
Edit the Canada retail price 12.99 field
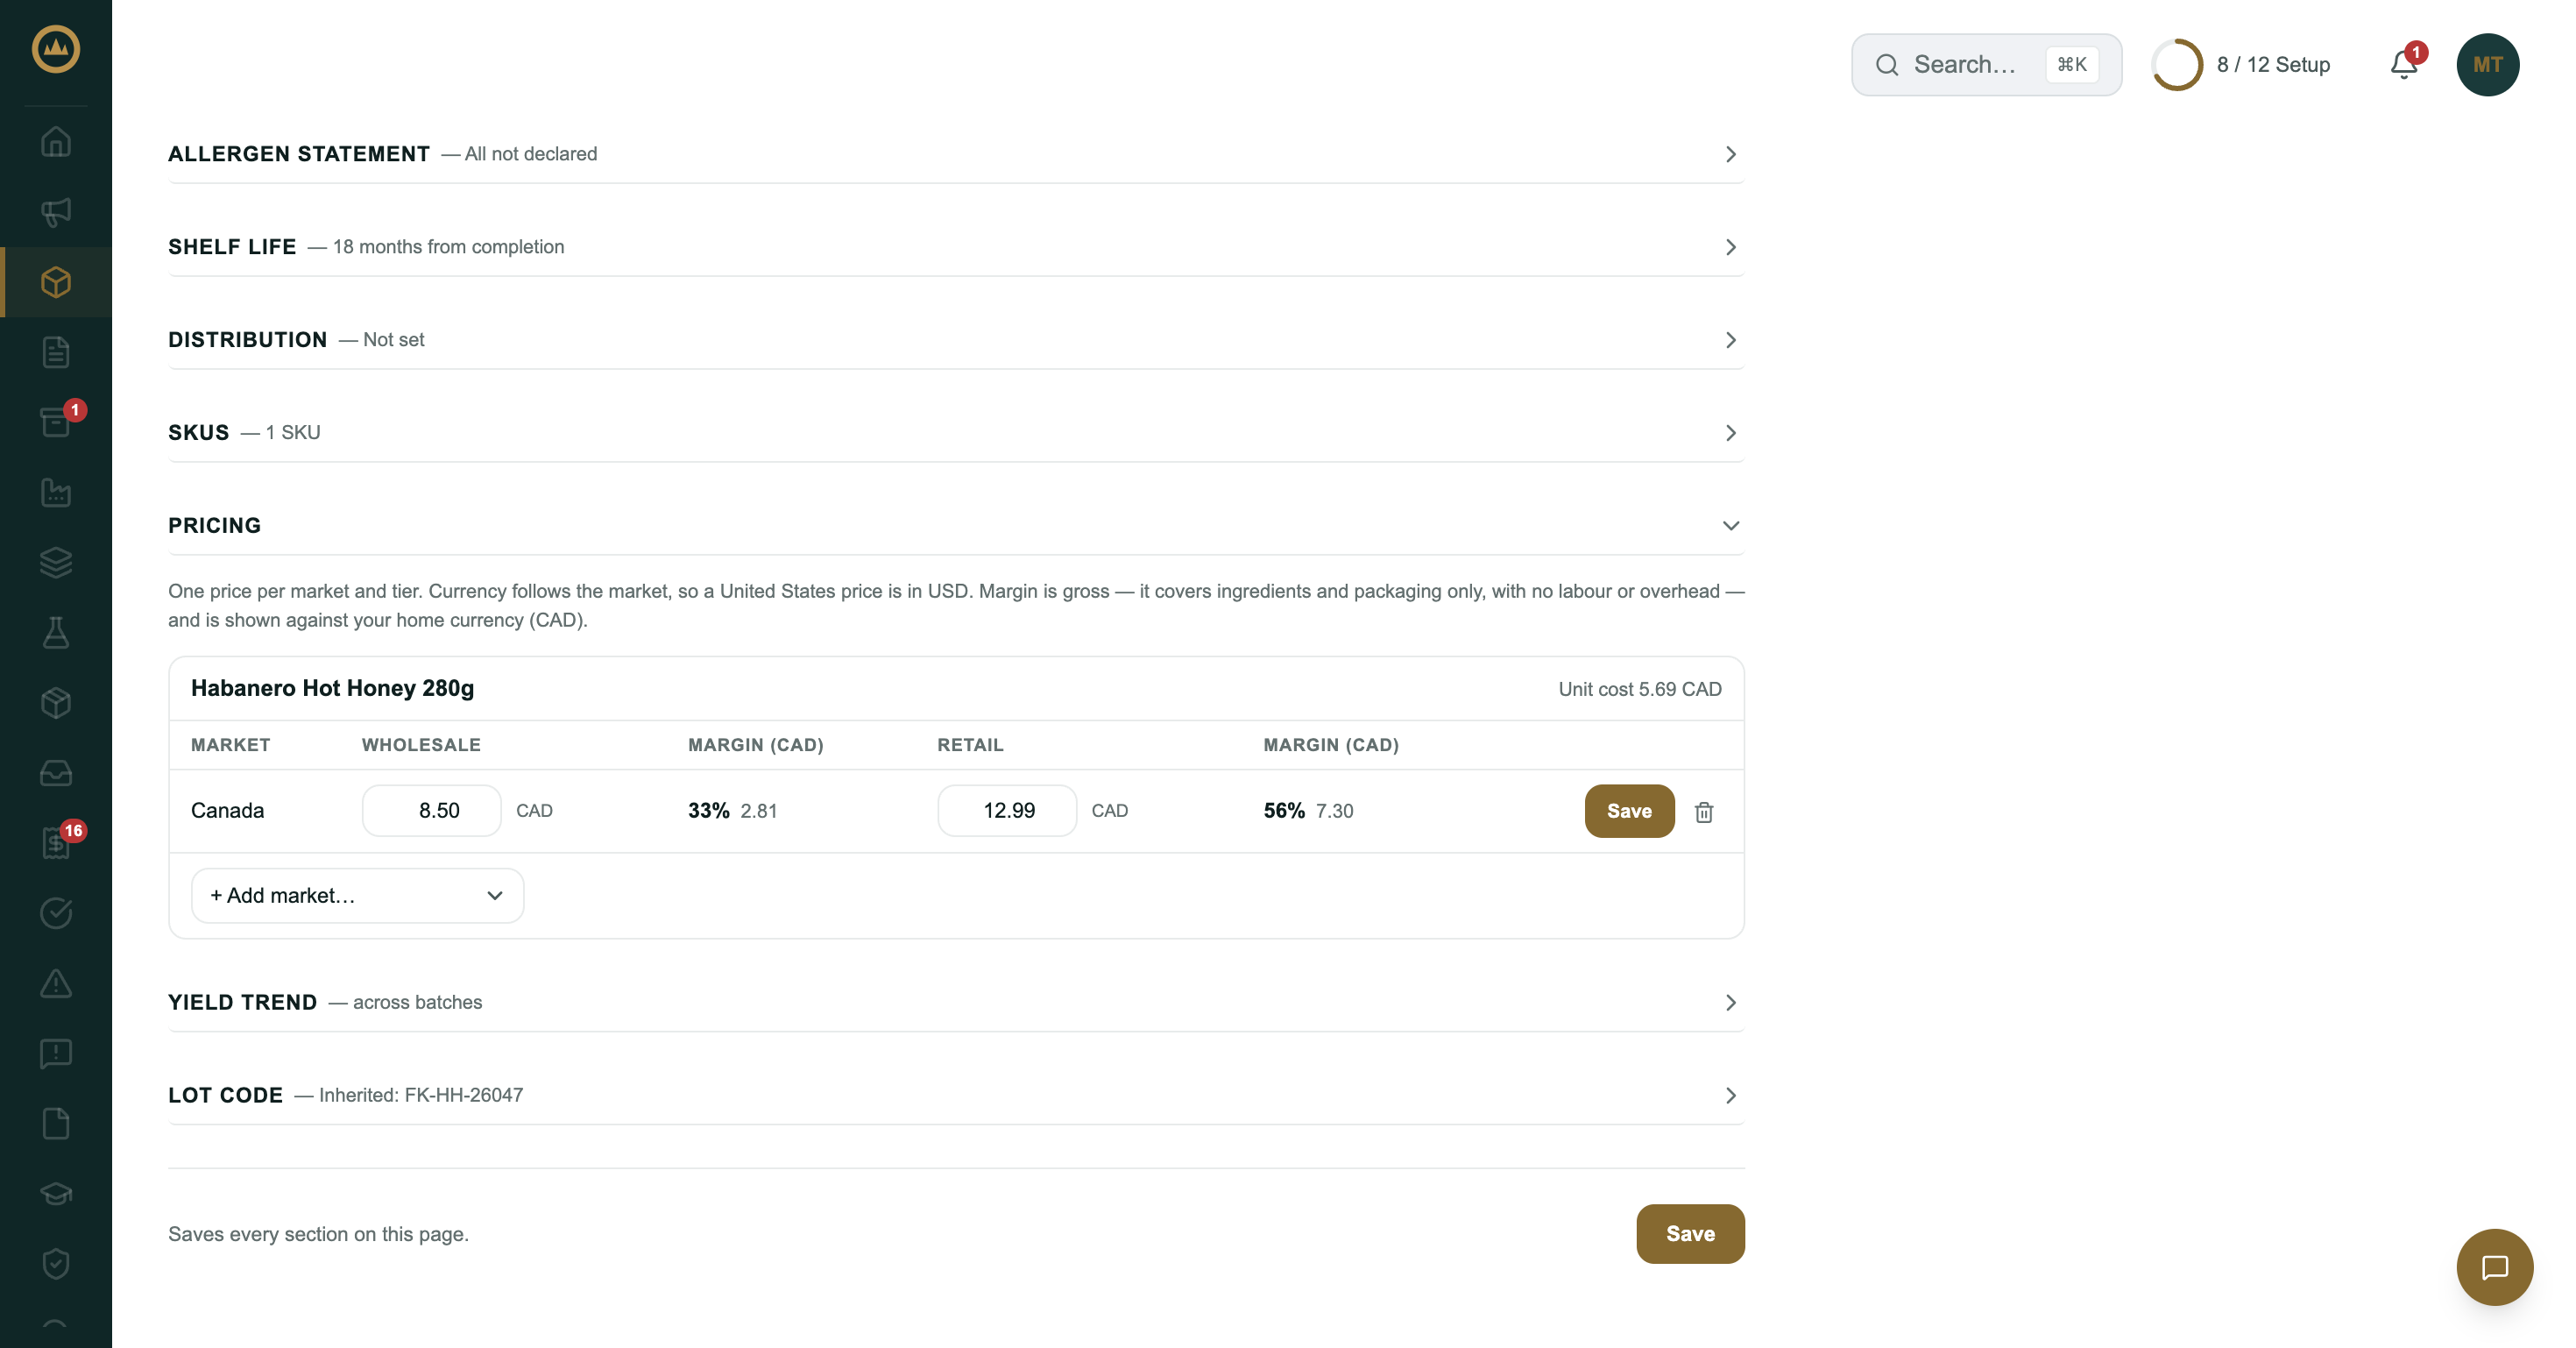[x=1007, y=810]
